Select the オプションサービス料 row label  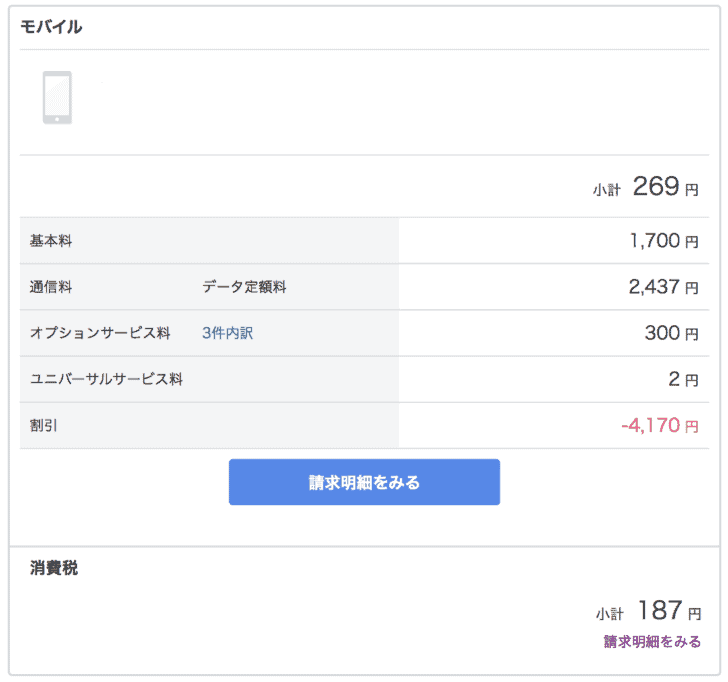tap(100, 333)
